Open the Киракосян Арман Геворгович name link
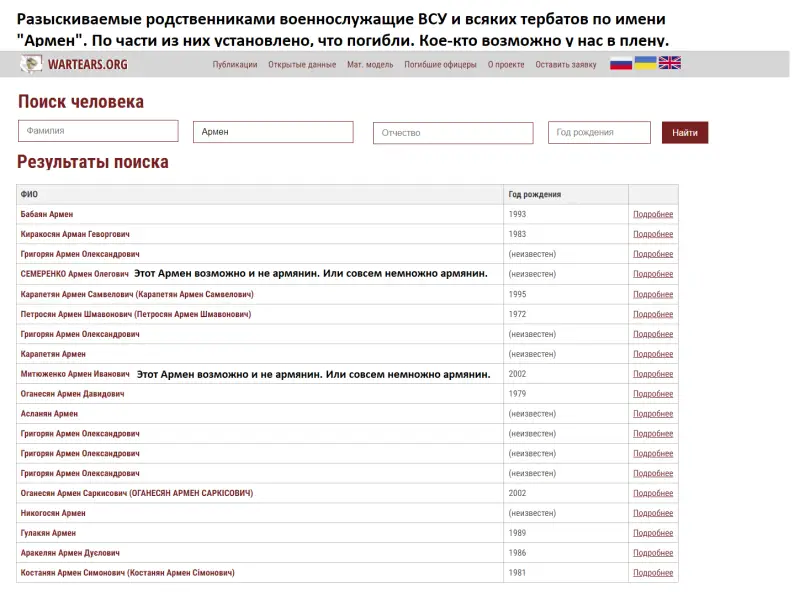The image size is (800, 601). click(x=75, y=234)
